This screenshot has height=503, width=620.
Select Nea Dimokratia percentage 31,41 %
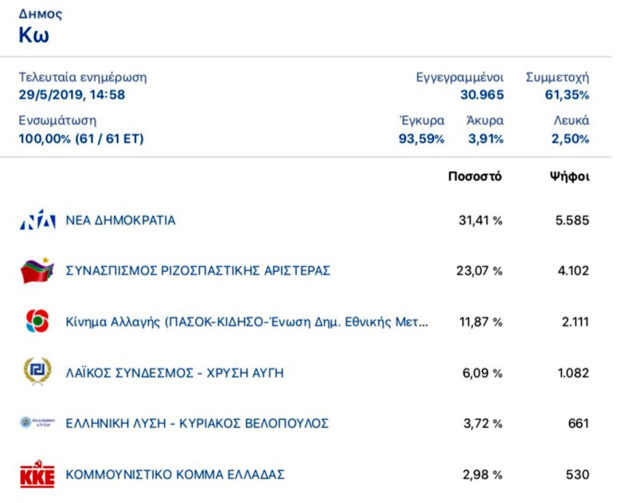(480, 220)
